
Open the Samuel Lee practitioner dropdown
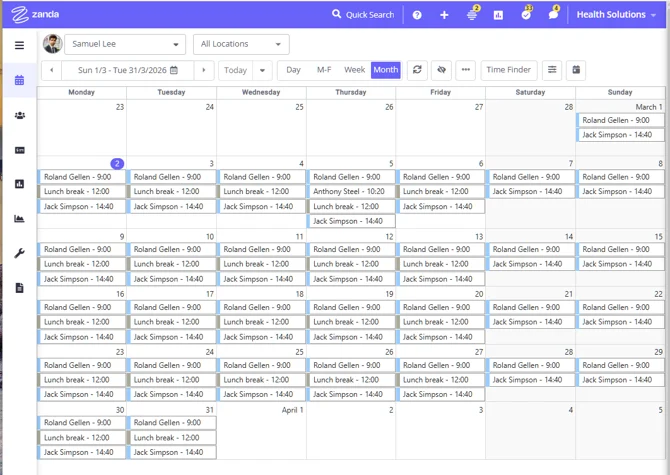point(125,44)
